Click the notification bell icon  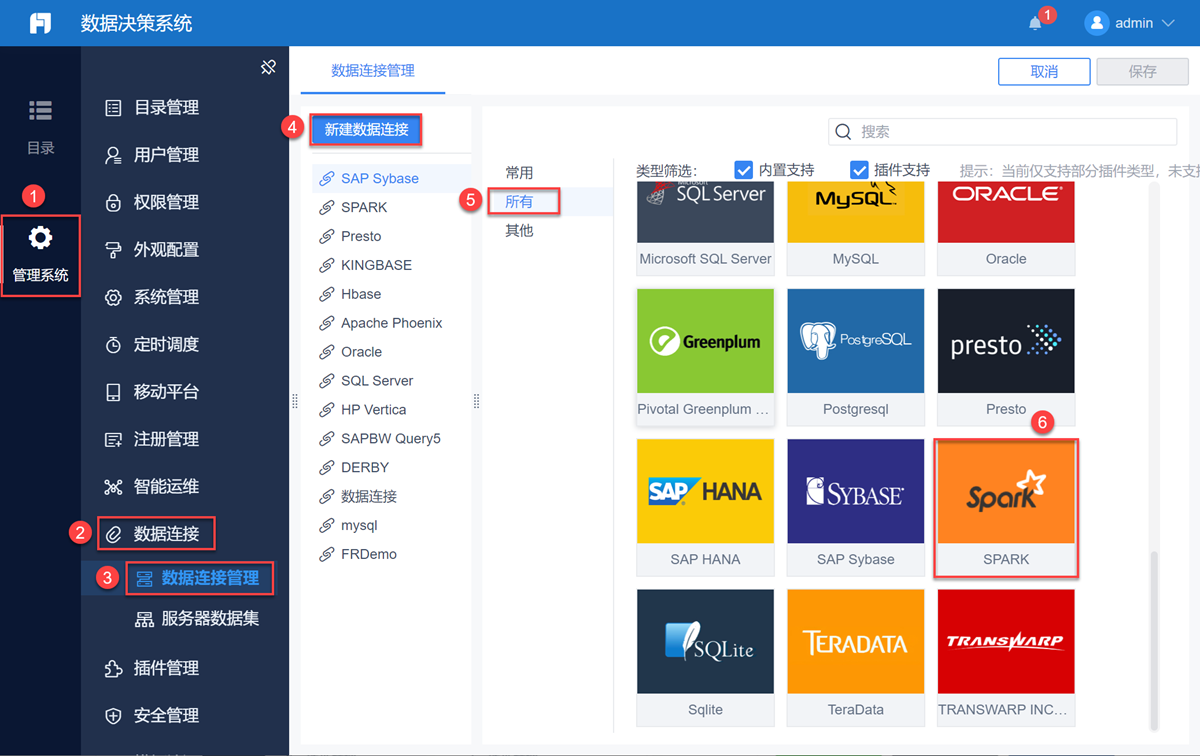pos(1035,23)
